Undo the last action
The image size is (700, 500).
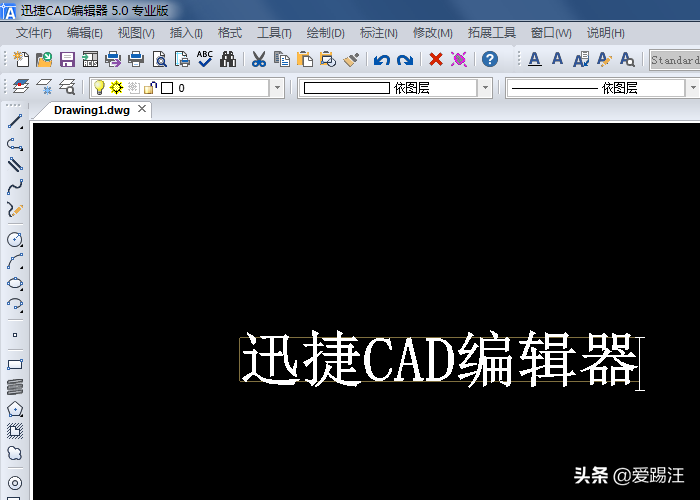click(382, 59)
